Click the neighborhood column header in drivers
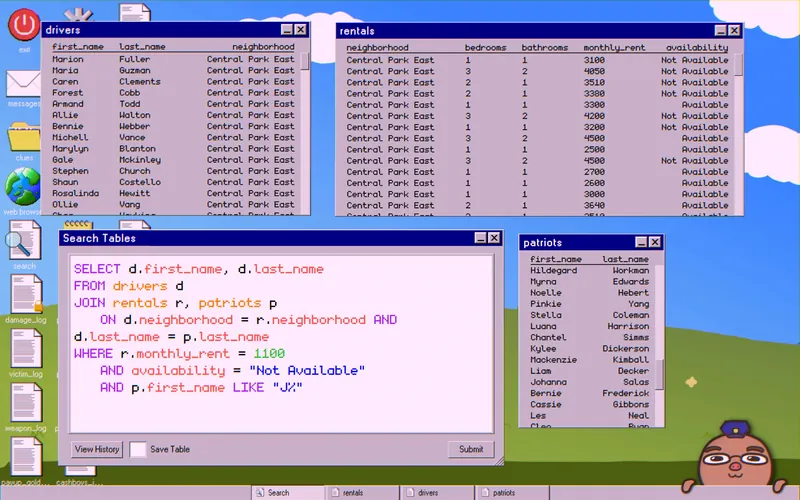 coord(263,46)
